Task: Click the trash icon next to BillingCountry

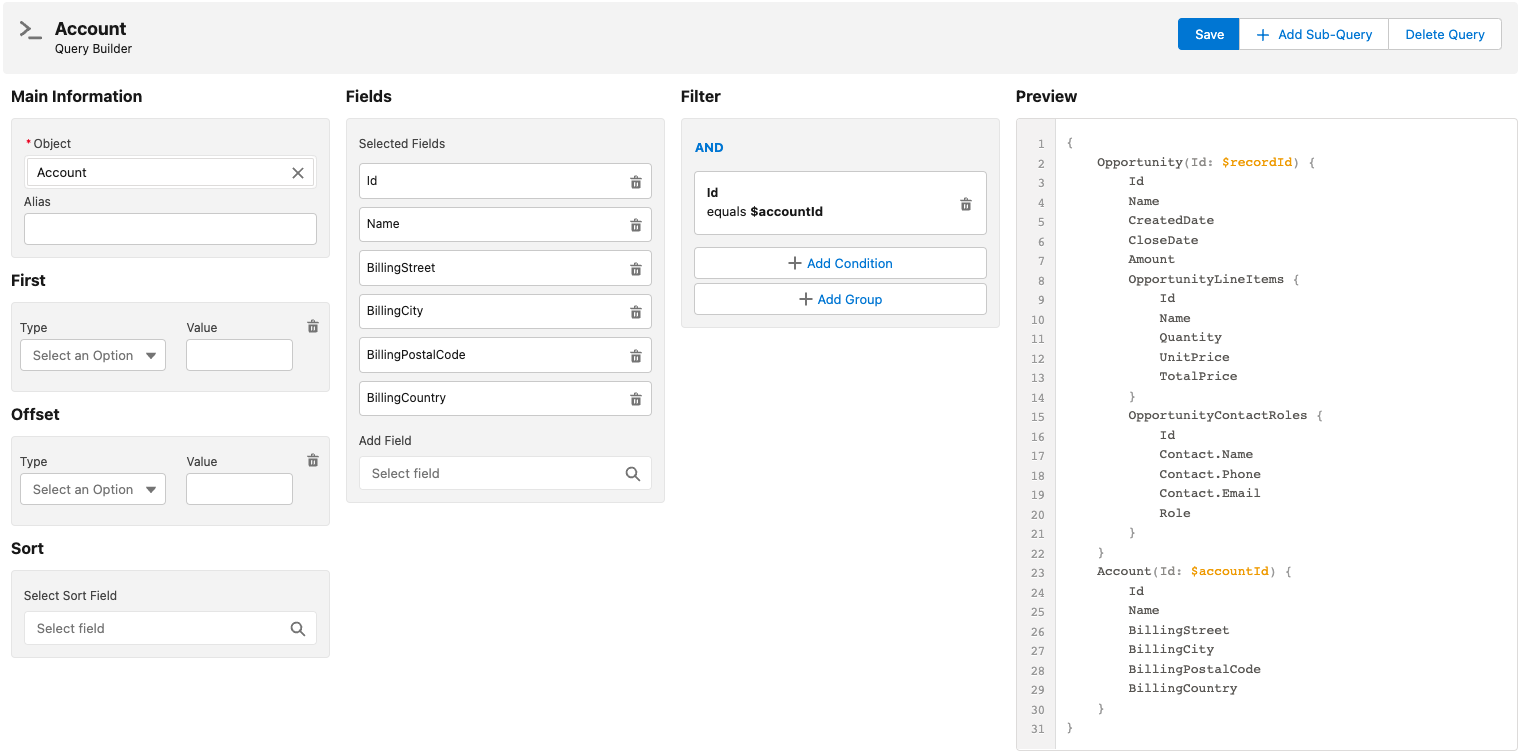Action: point(636,398)
